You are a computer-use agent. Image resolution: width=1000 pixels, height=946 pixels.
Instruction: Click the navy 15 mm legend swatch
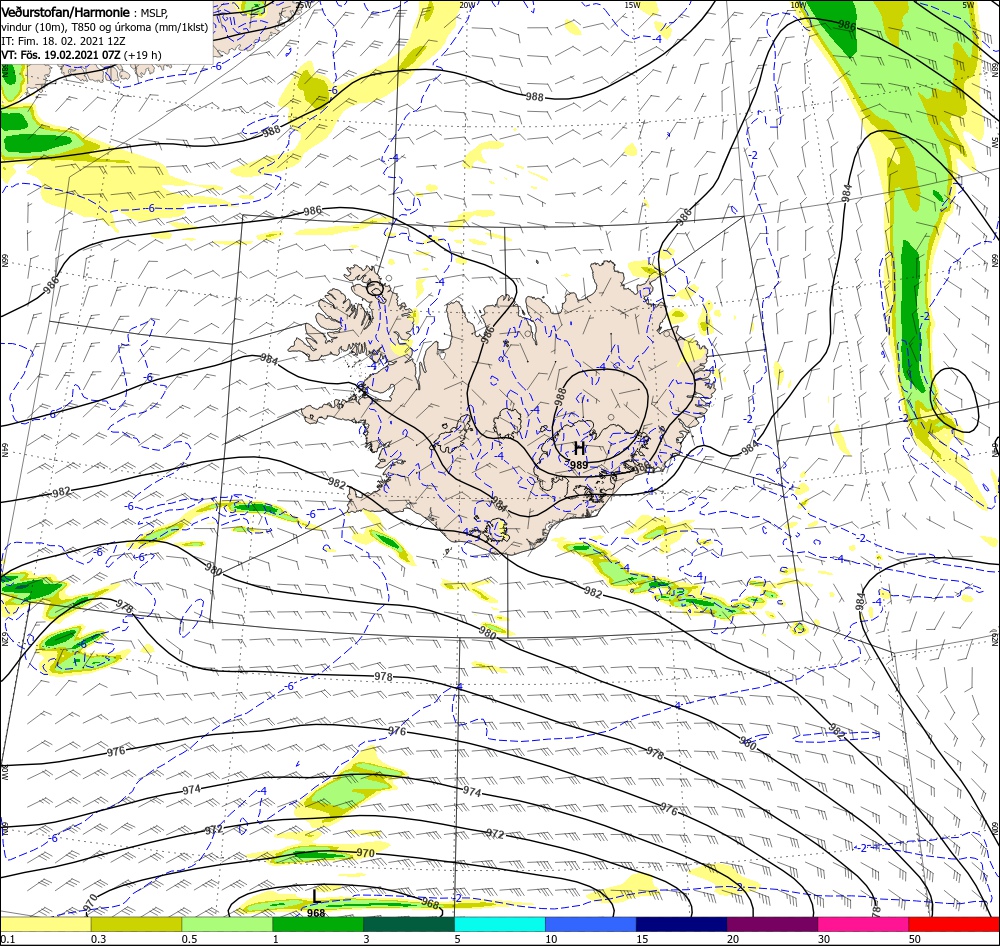click(x=682, y=924)
